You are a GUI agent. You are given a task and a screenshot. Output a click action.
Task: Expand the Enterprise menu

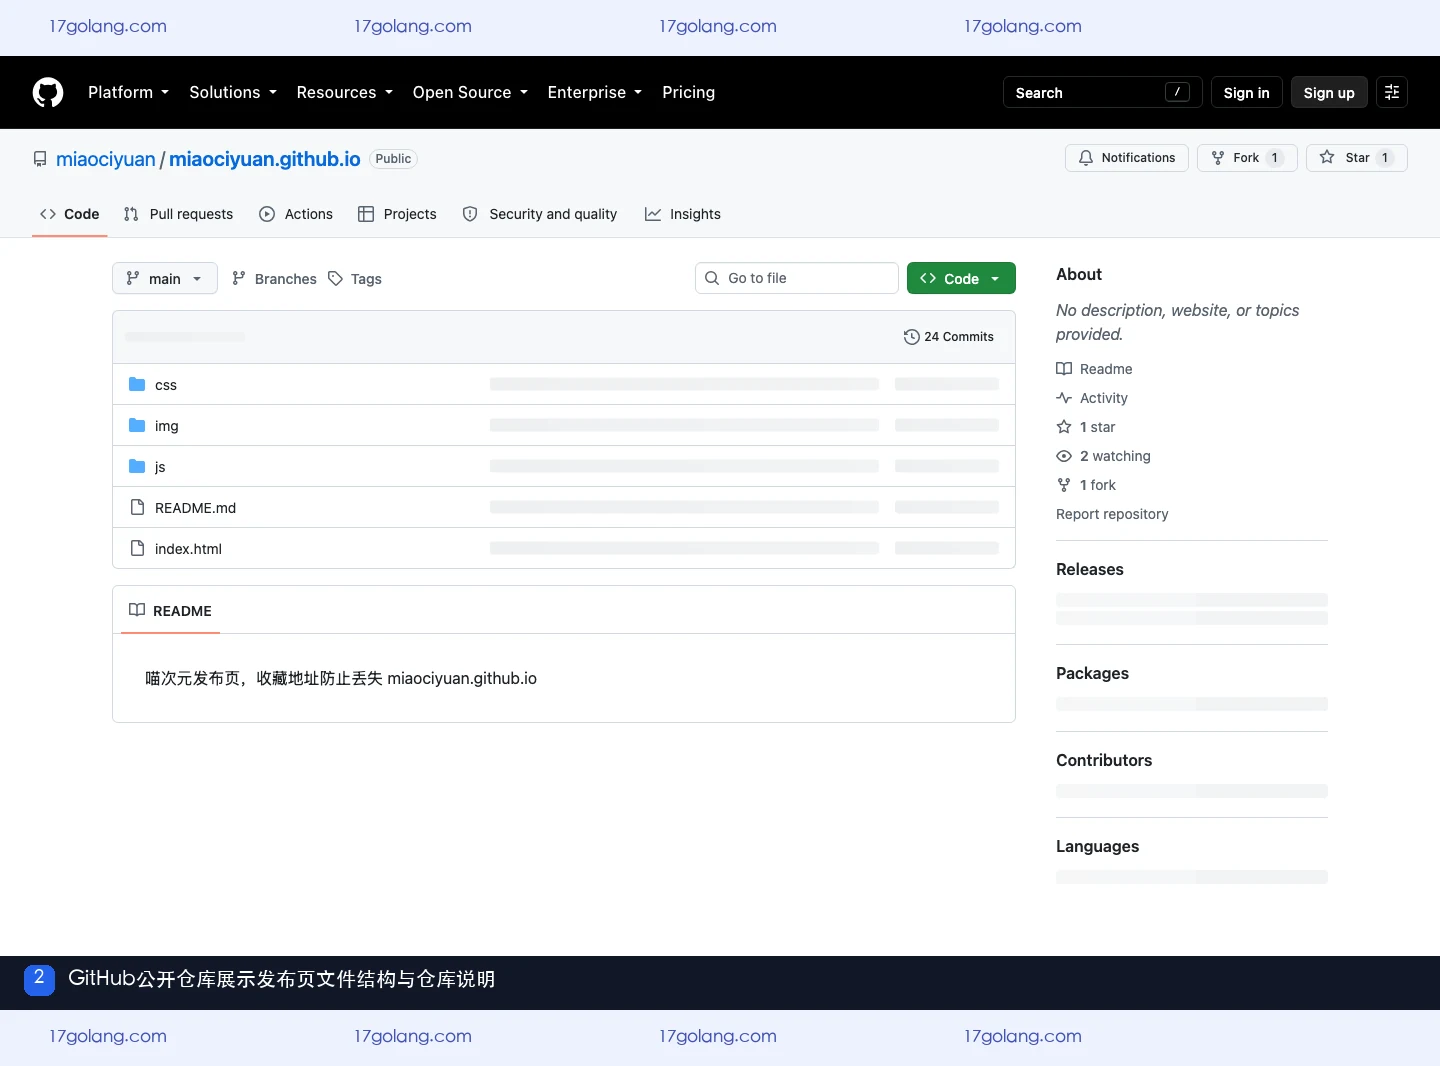[595, 92]
